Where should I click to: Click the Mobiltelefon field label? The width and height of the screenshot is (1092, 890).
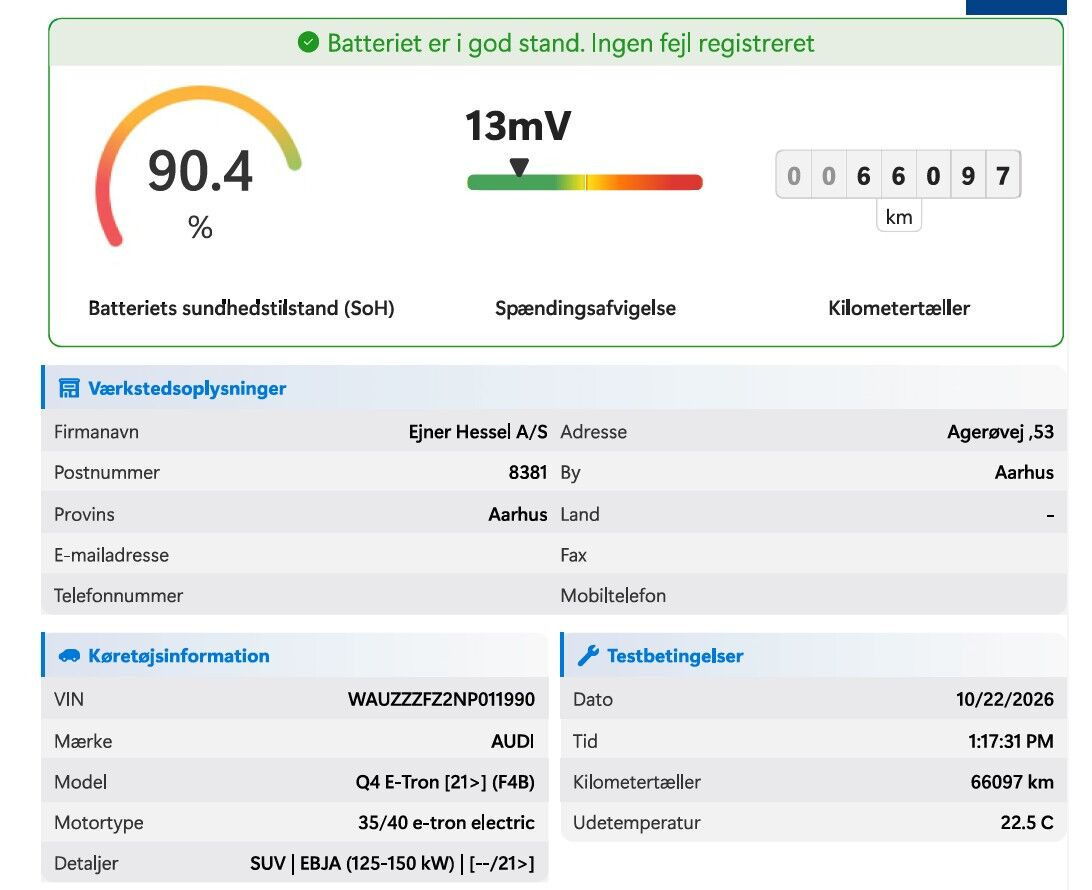click(x=613, y=595)
